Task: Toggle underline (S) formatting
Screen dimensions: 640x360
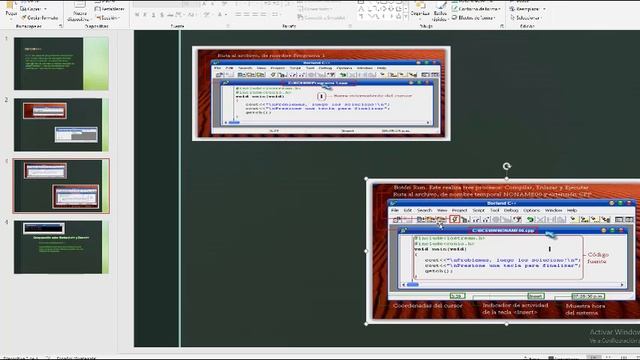Action: tap(153, 15)
